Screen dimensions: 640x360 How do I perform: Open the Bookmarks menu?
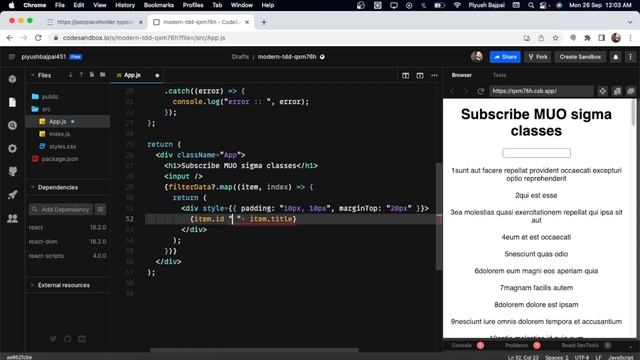point(159,5)
